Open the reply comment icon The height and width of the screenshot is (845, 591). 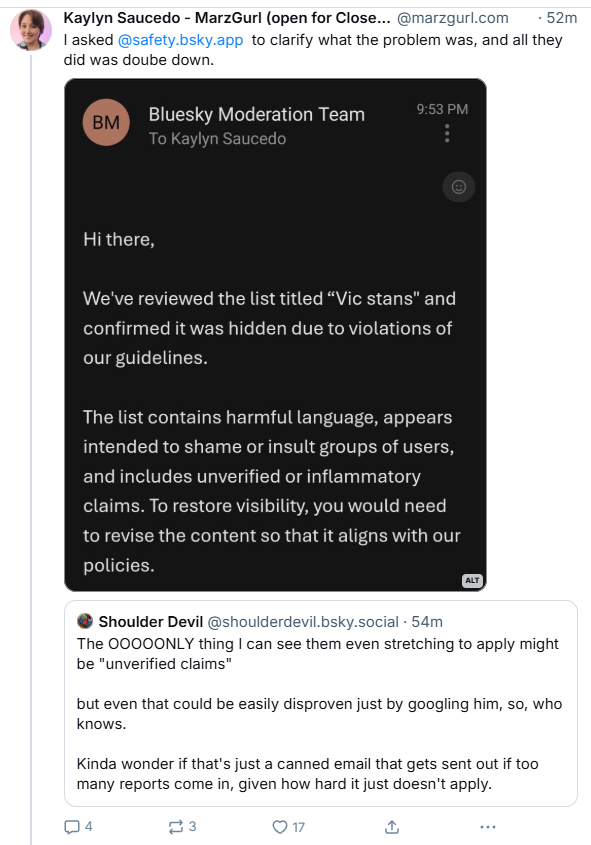pyautogui.click(x=72, y=827)
